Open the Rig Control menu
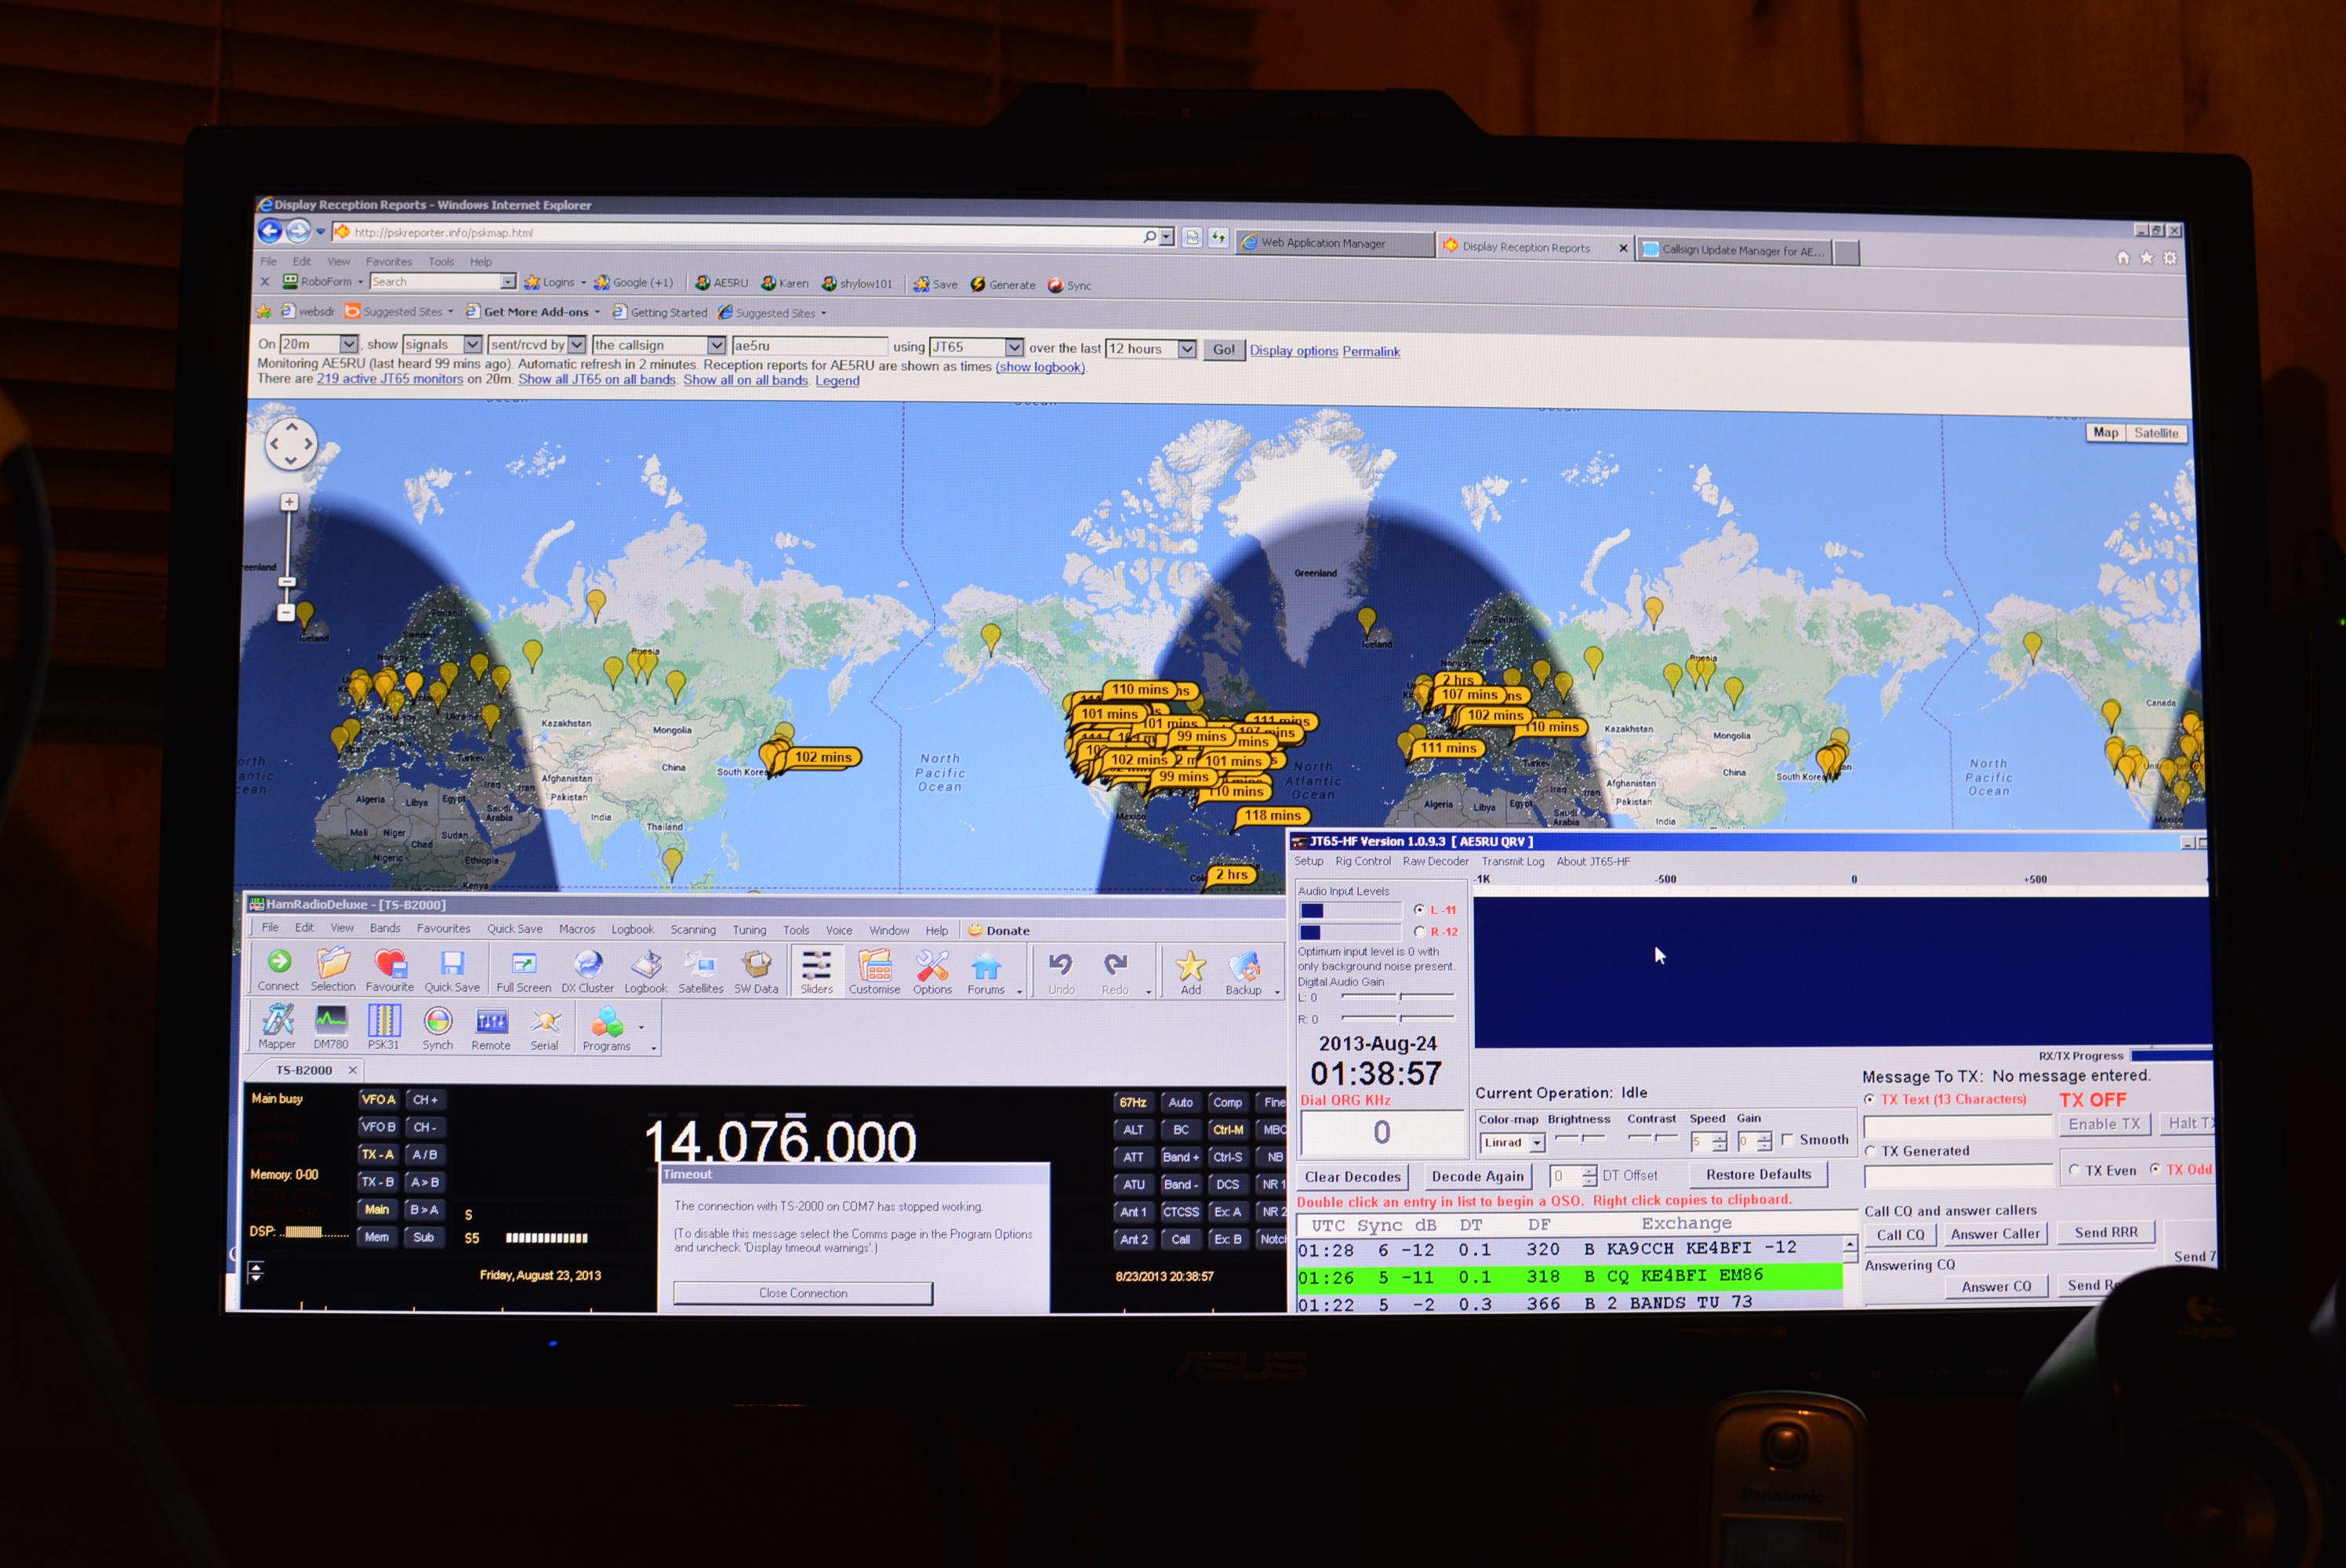 (x=1362, y=861)
